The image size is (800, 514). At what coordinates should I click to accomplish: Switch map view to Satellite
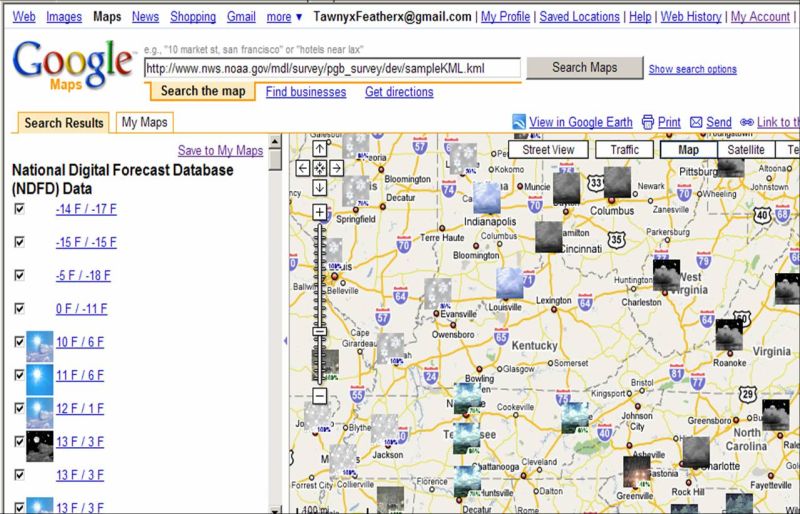(x=745, y=150)
